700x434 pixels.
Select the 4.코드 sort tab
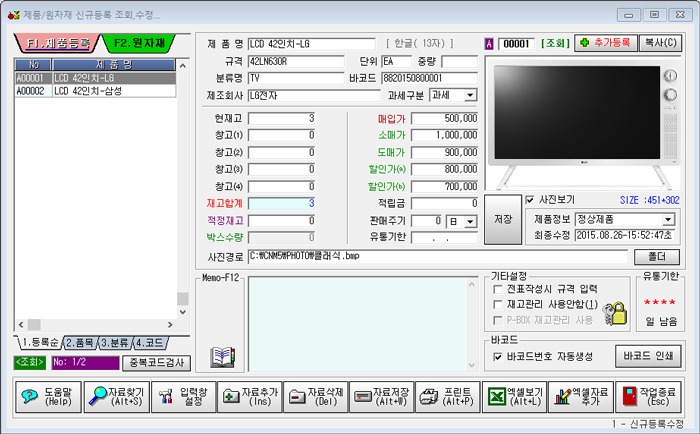click(x=150, y=343)
